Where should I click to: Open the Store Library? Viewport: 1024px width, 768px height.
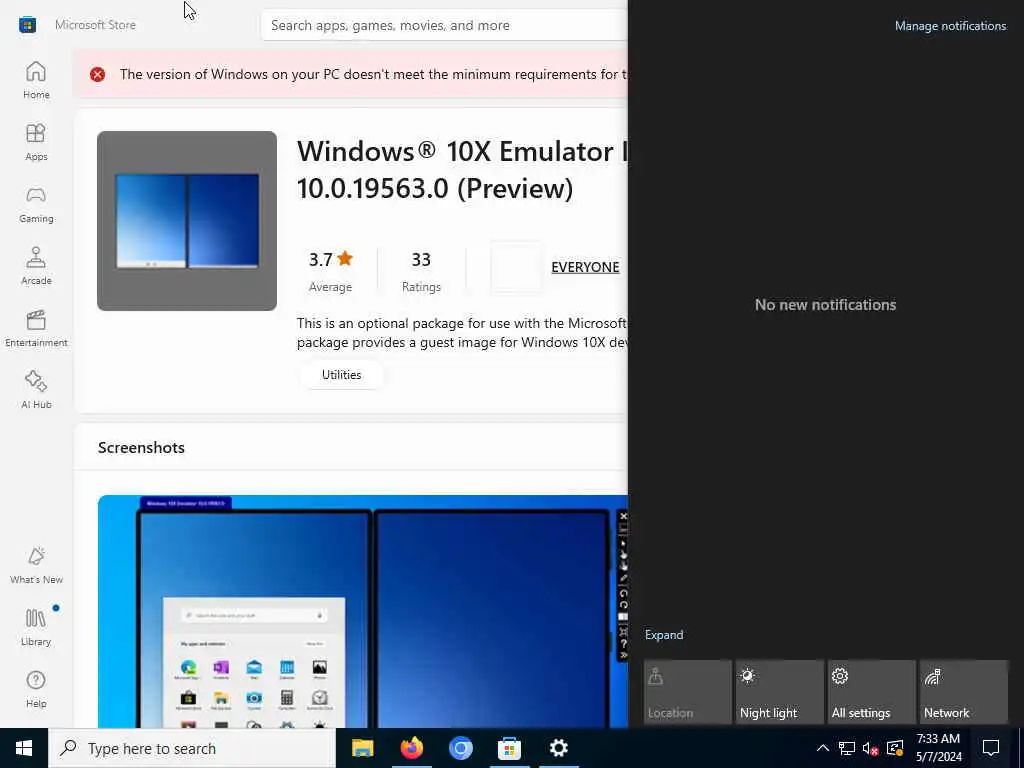(36, 628)
